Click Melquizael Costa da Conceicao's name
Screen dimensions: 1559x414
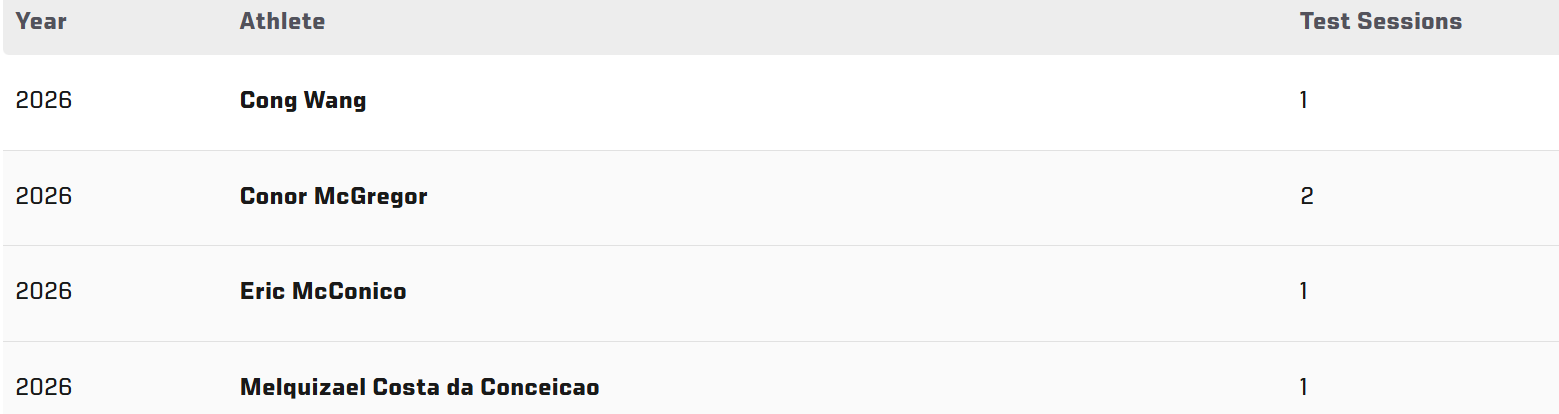pyautogui.click(x=419, y=388)
